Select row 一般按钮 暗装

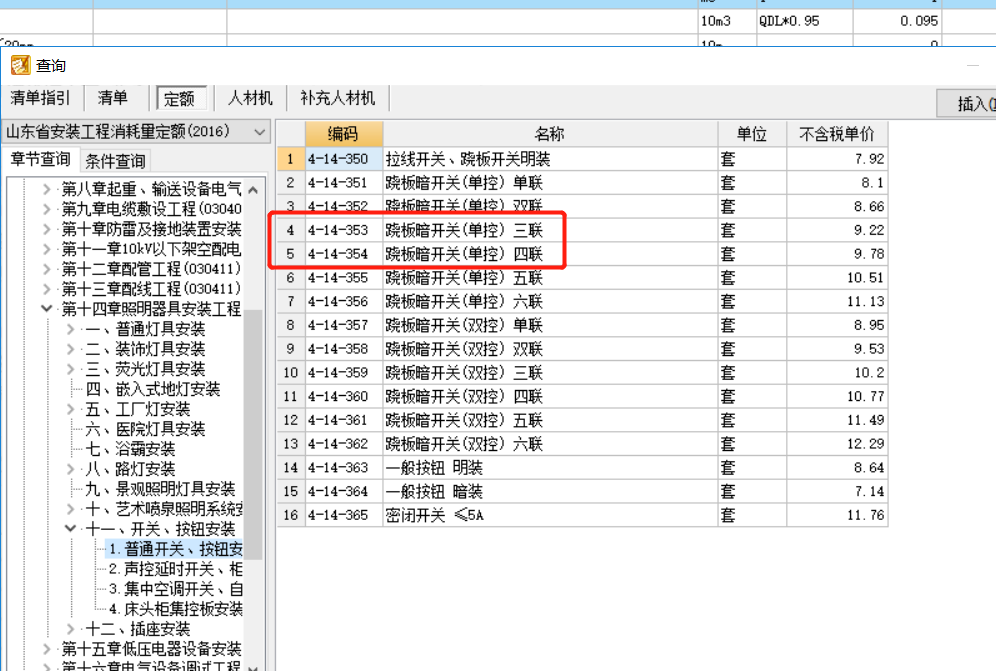click(x=582, y=491)
